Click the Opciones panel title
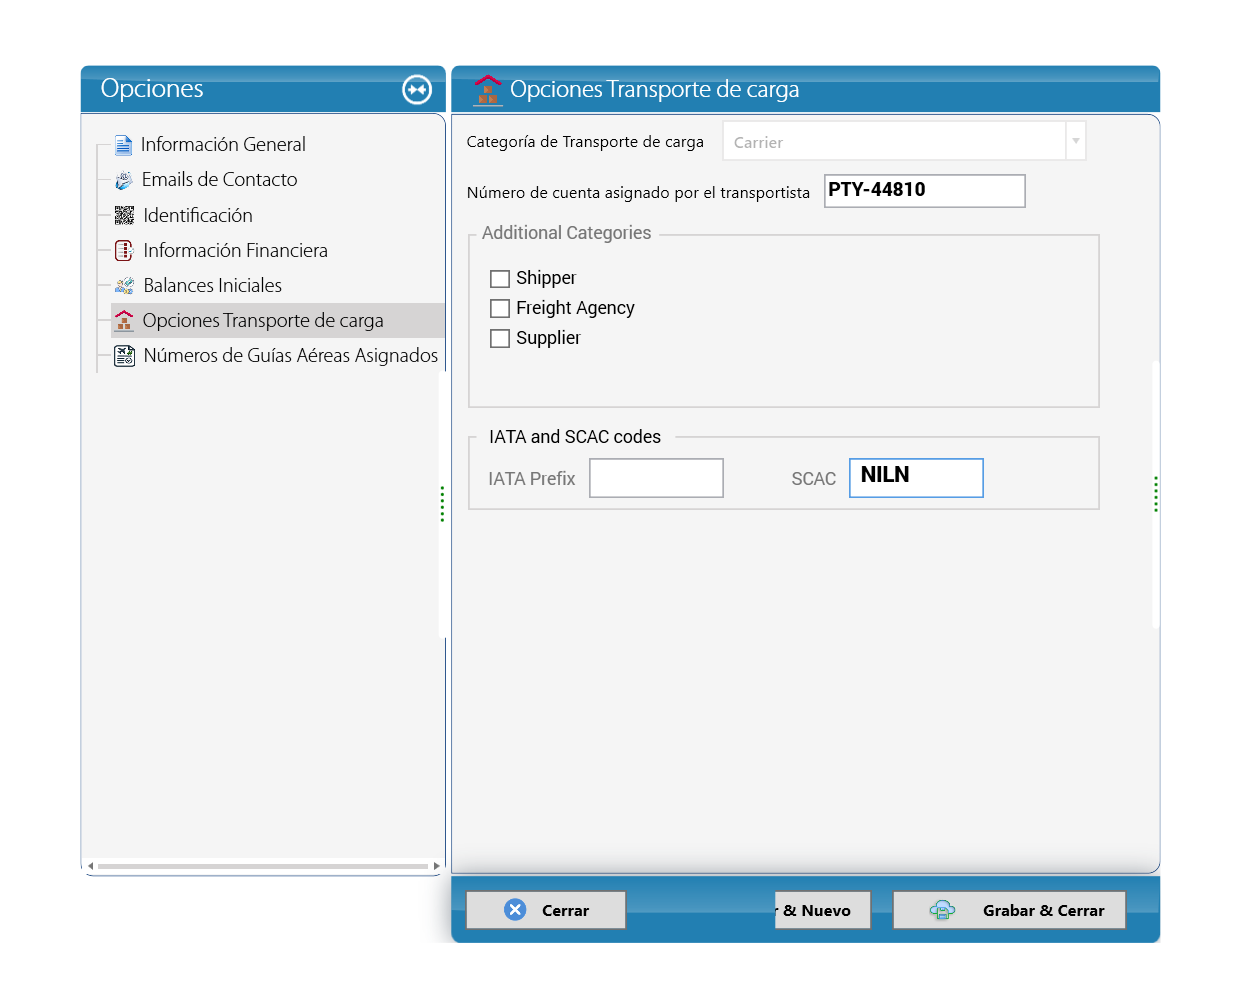Screen dimensions: 1250x1000 (x=152, y=89)
